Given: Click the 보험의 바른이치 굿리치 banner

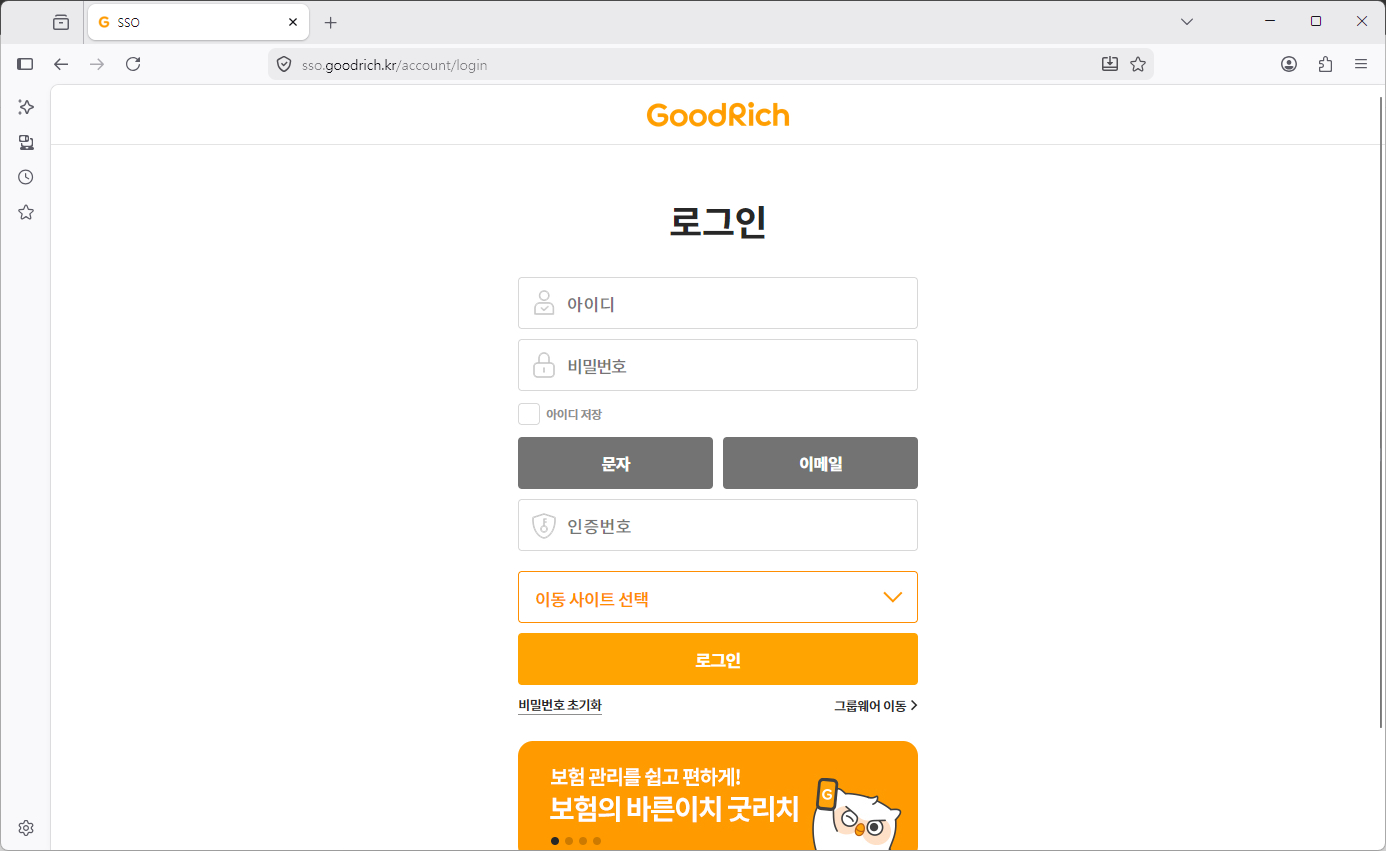Looking at the screenshot, I should coord(718,796).
